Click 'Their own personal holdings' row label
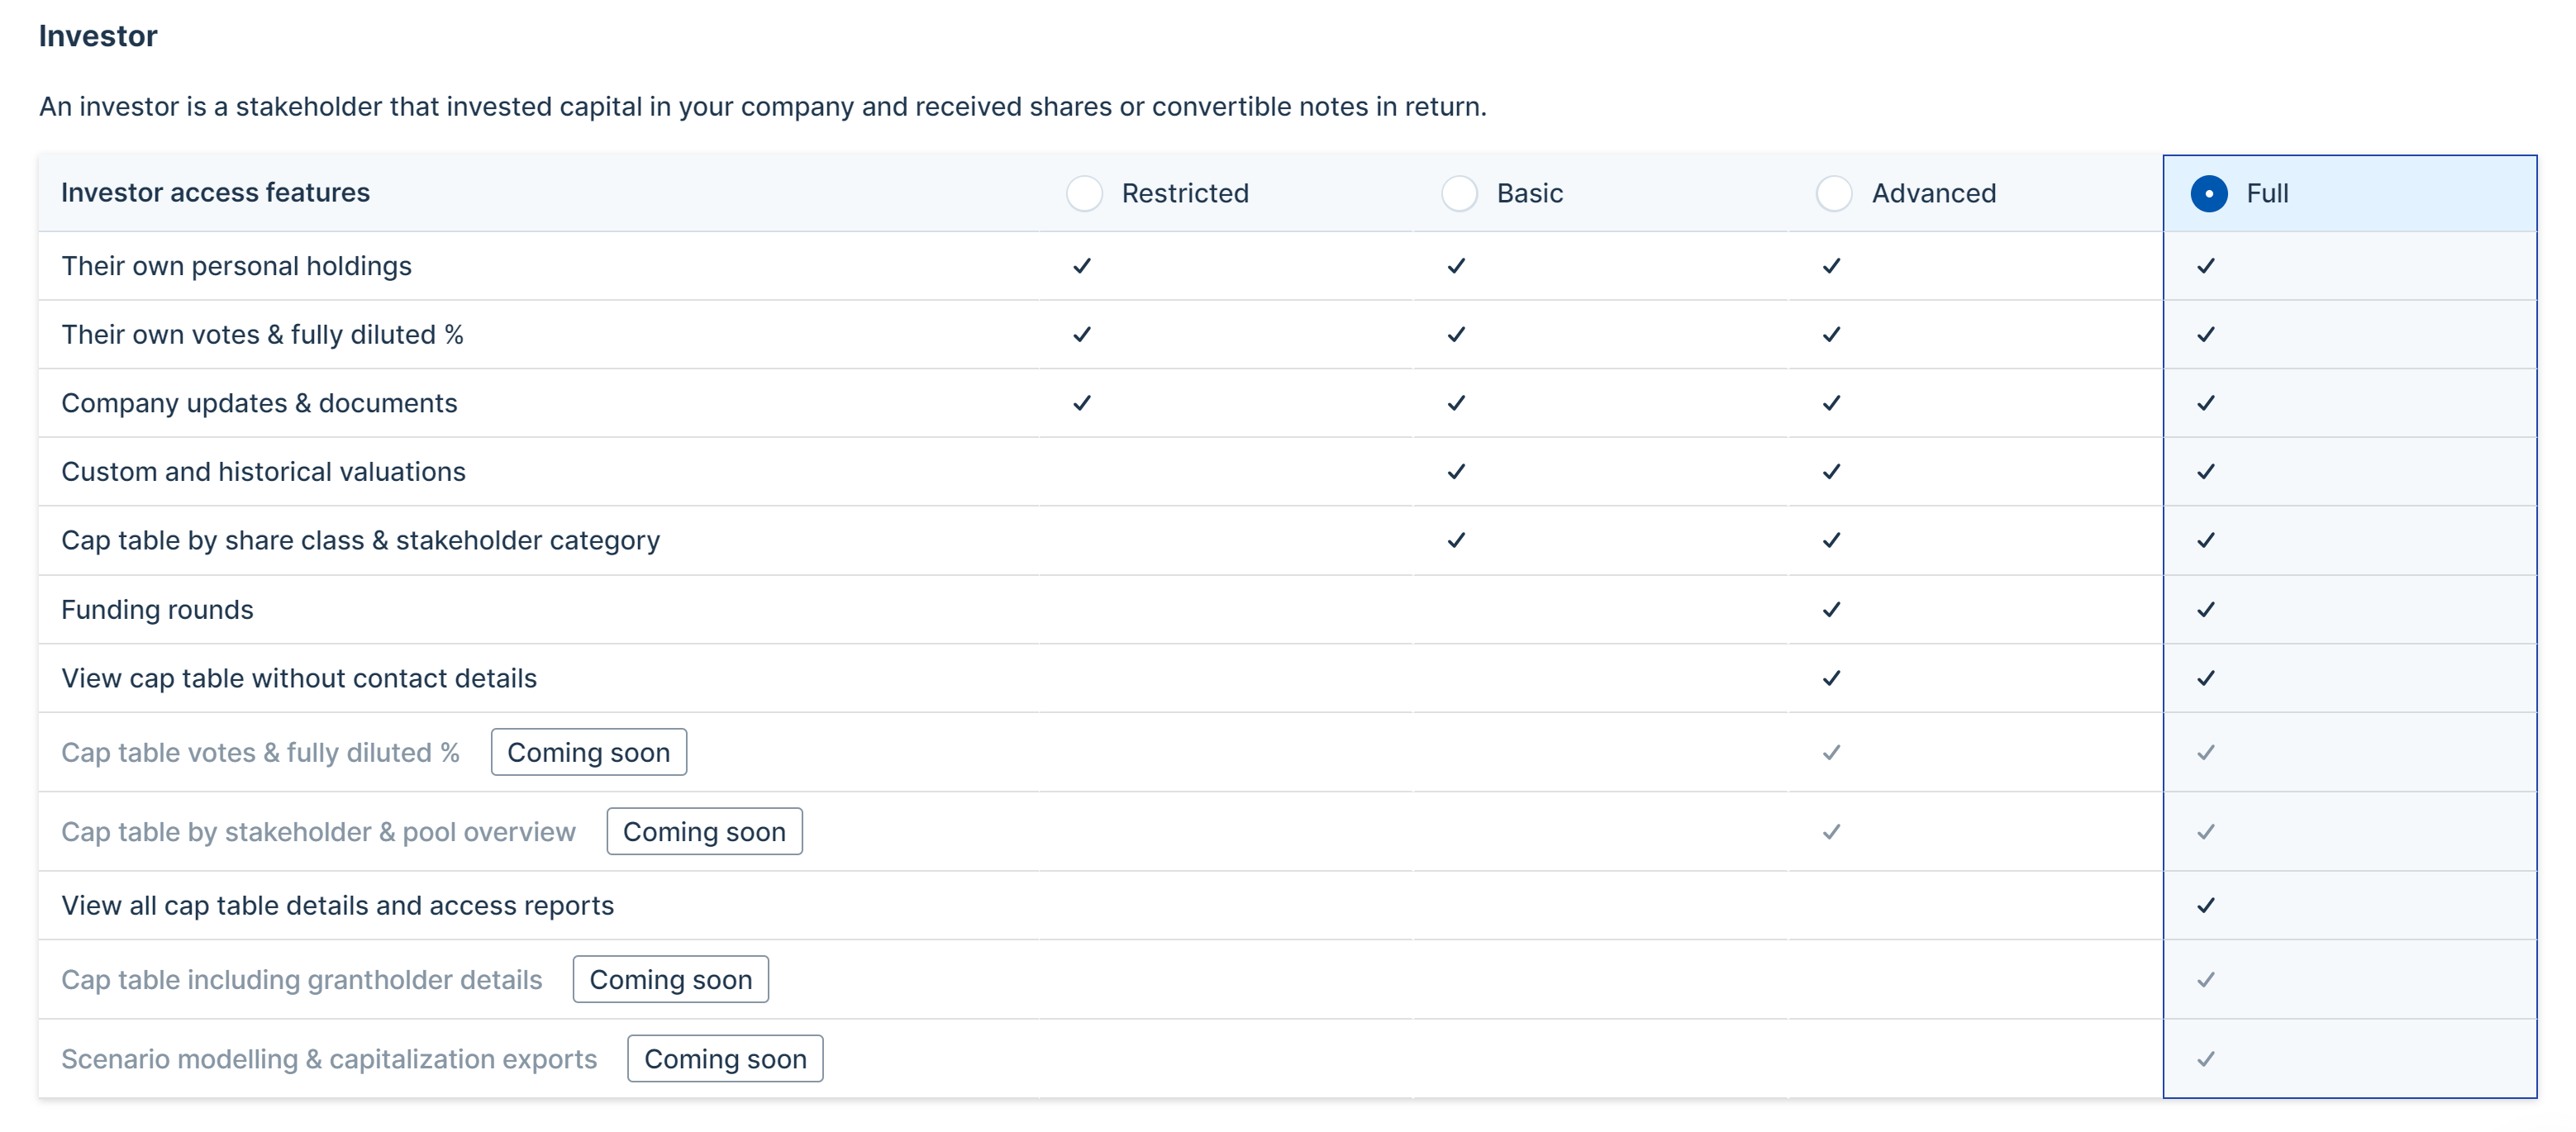 coord(236,266)
